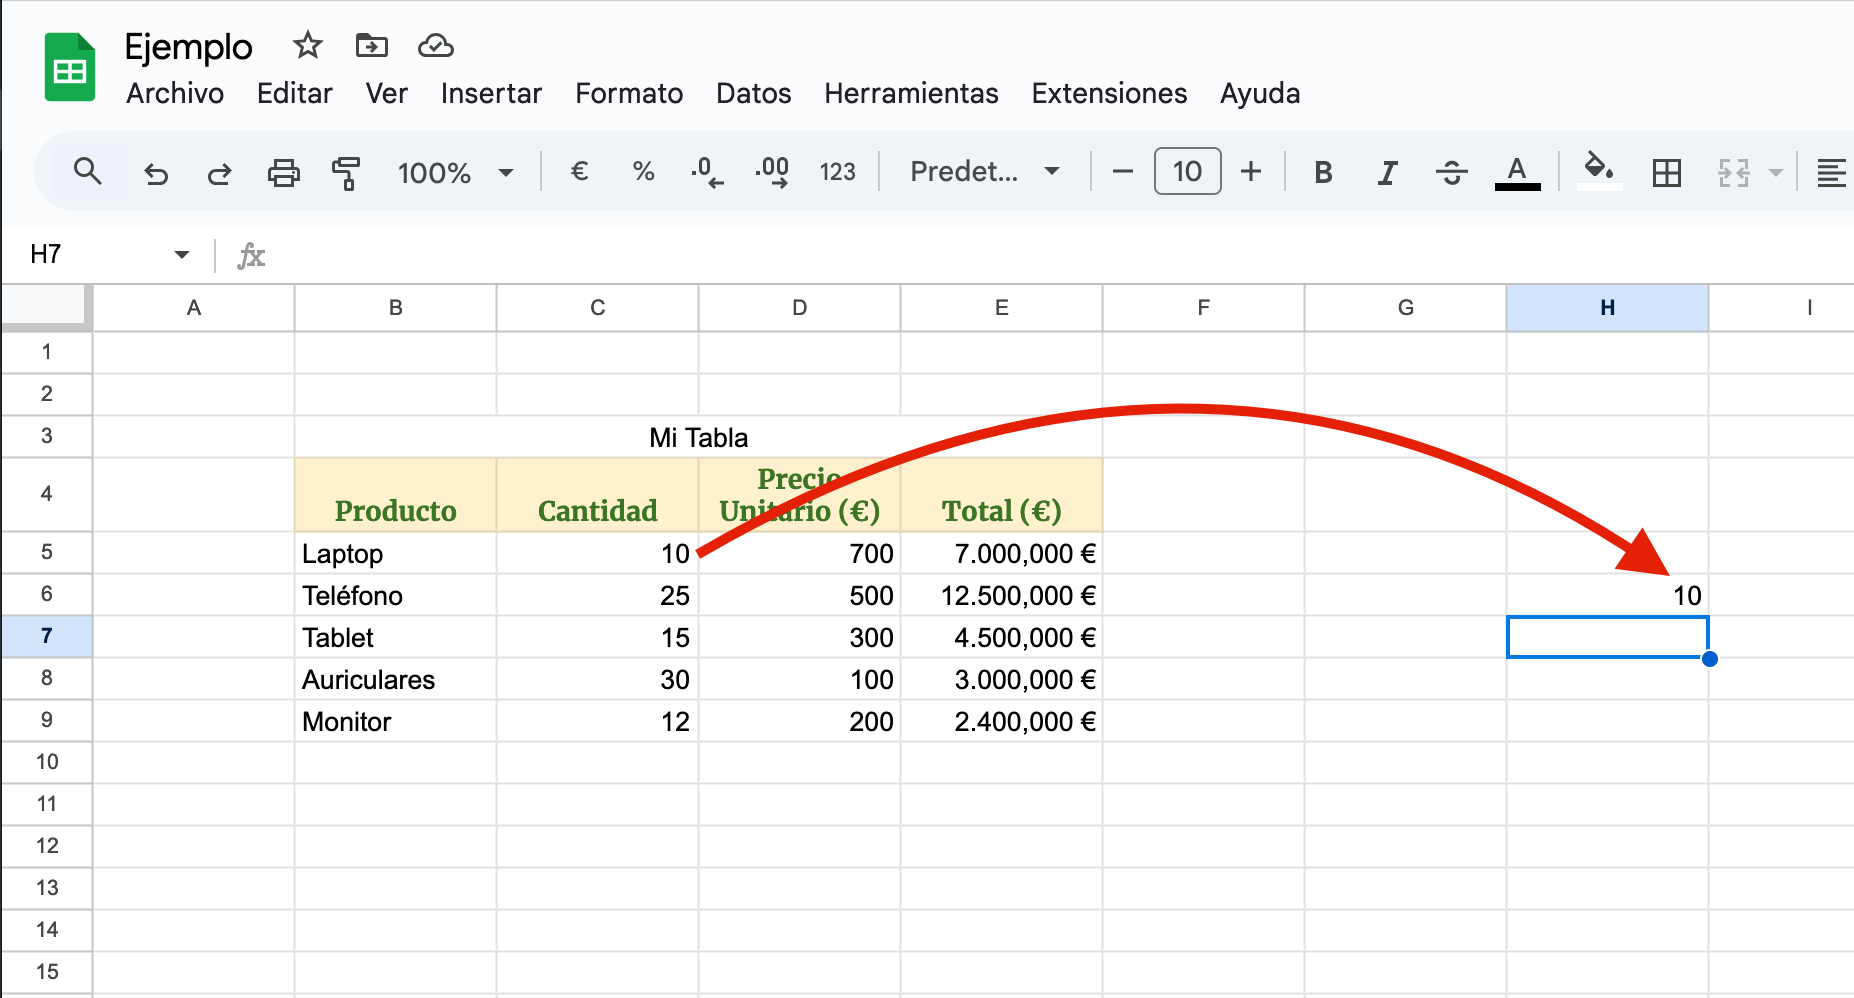The width and height of the screenshot is (1854, 998).
Task: Toggle strikethrough formatting
Action: pos(1451,173)
